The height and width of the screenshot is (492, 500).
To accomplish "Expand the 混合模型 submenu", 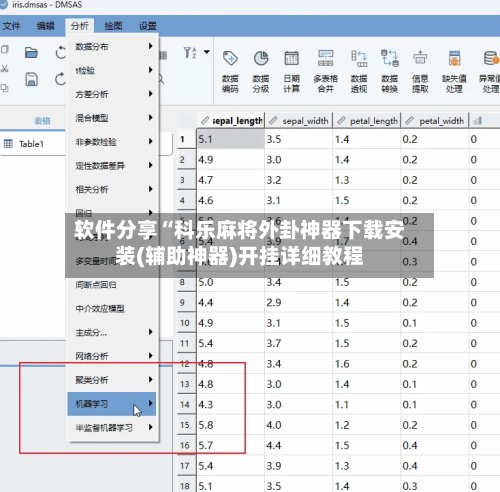I will (151, 117).
